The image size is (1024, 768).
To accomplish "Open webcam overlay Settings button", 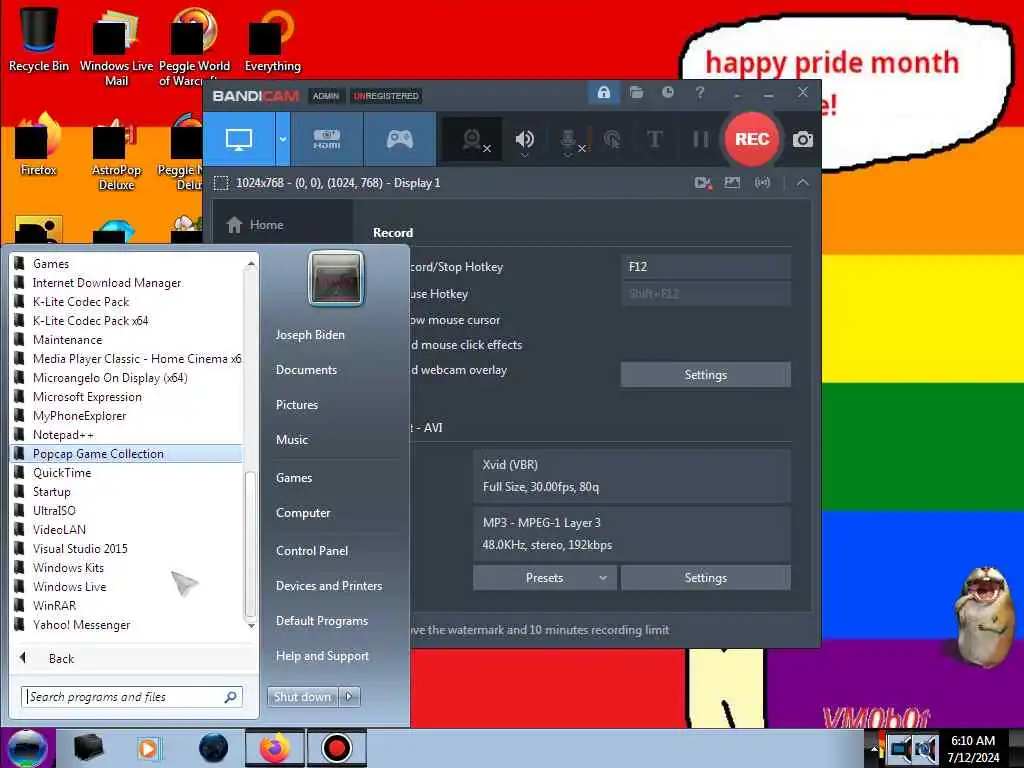I will pos(705,375).
